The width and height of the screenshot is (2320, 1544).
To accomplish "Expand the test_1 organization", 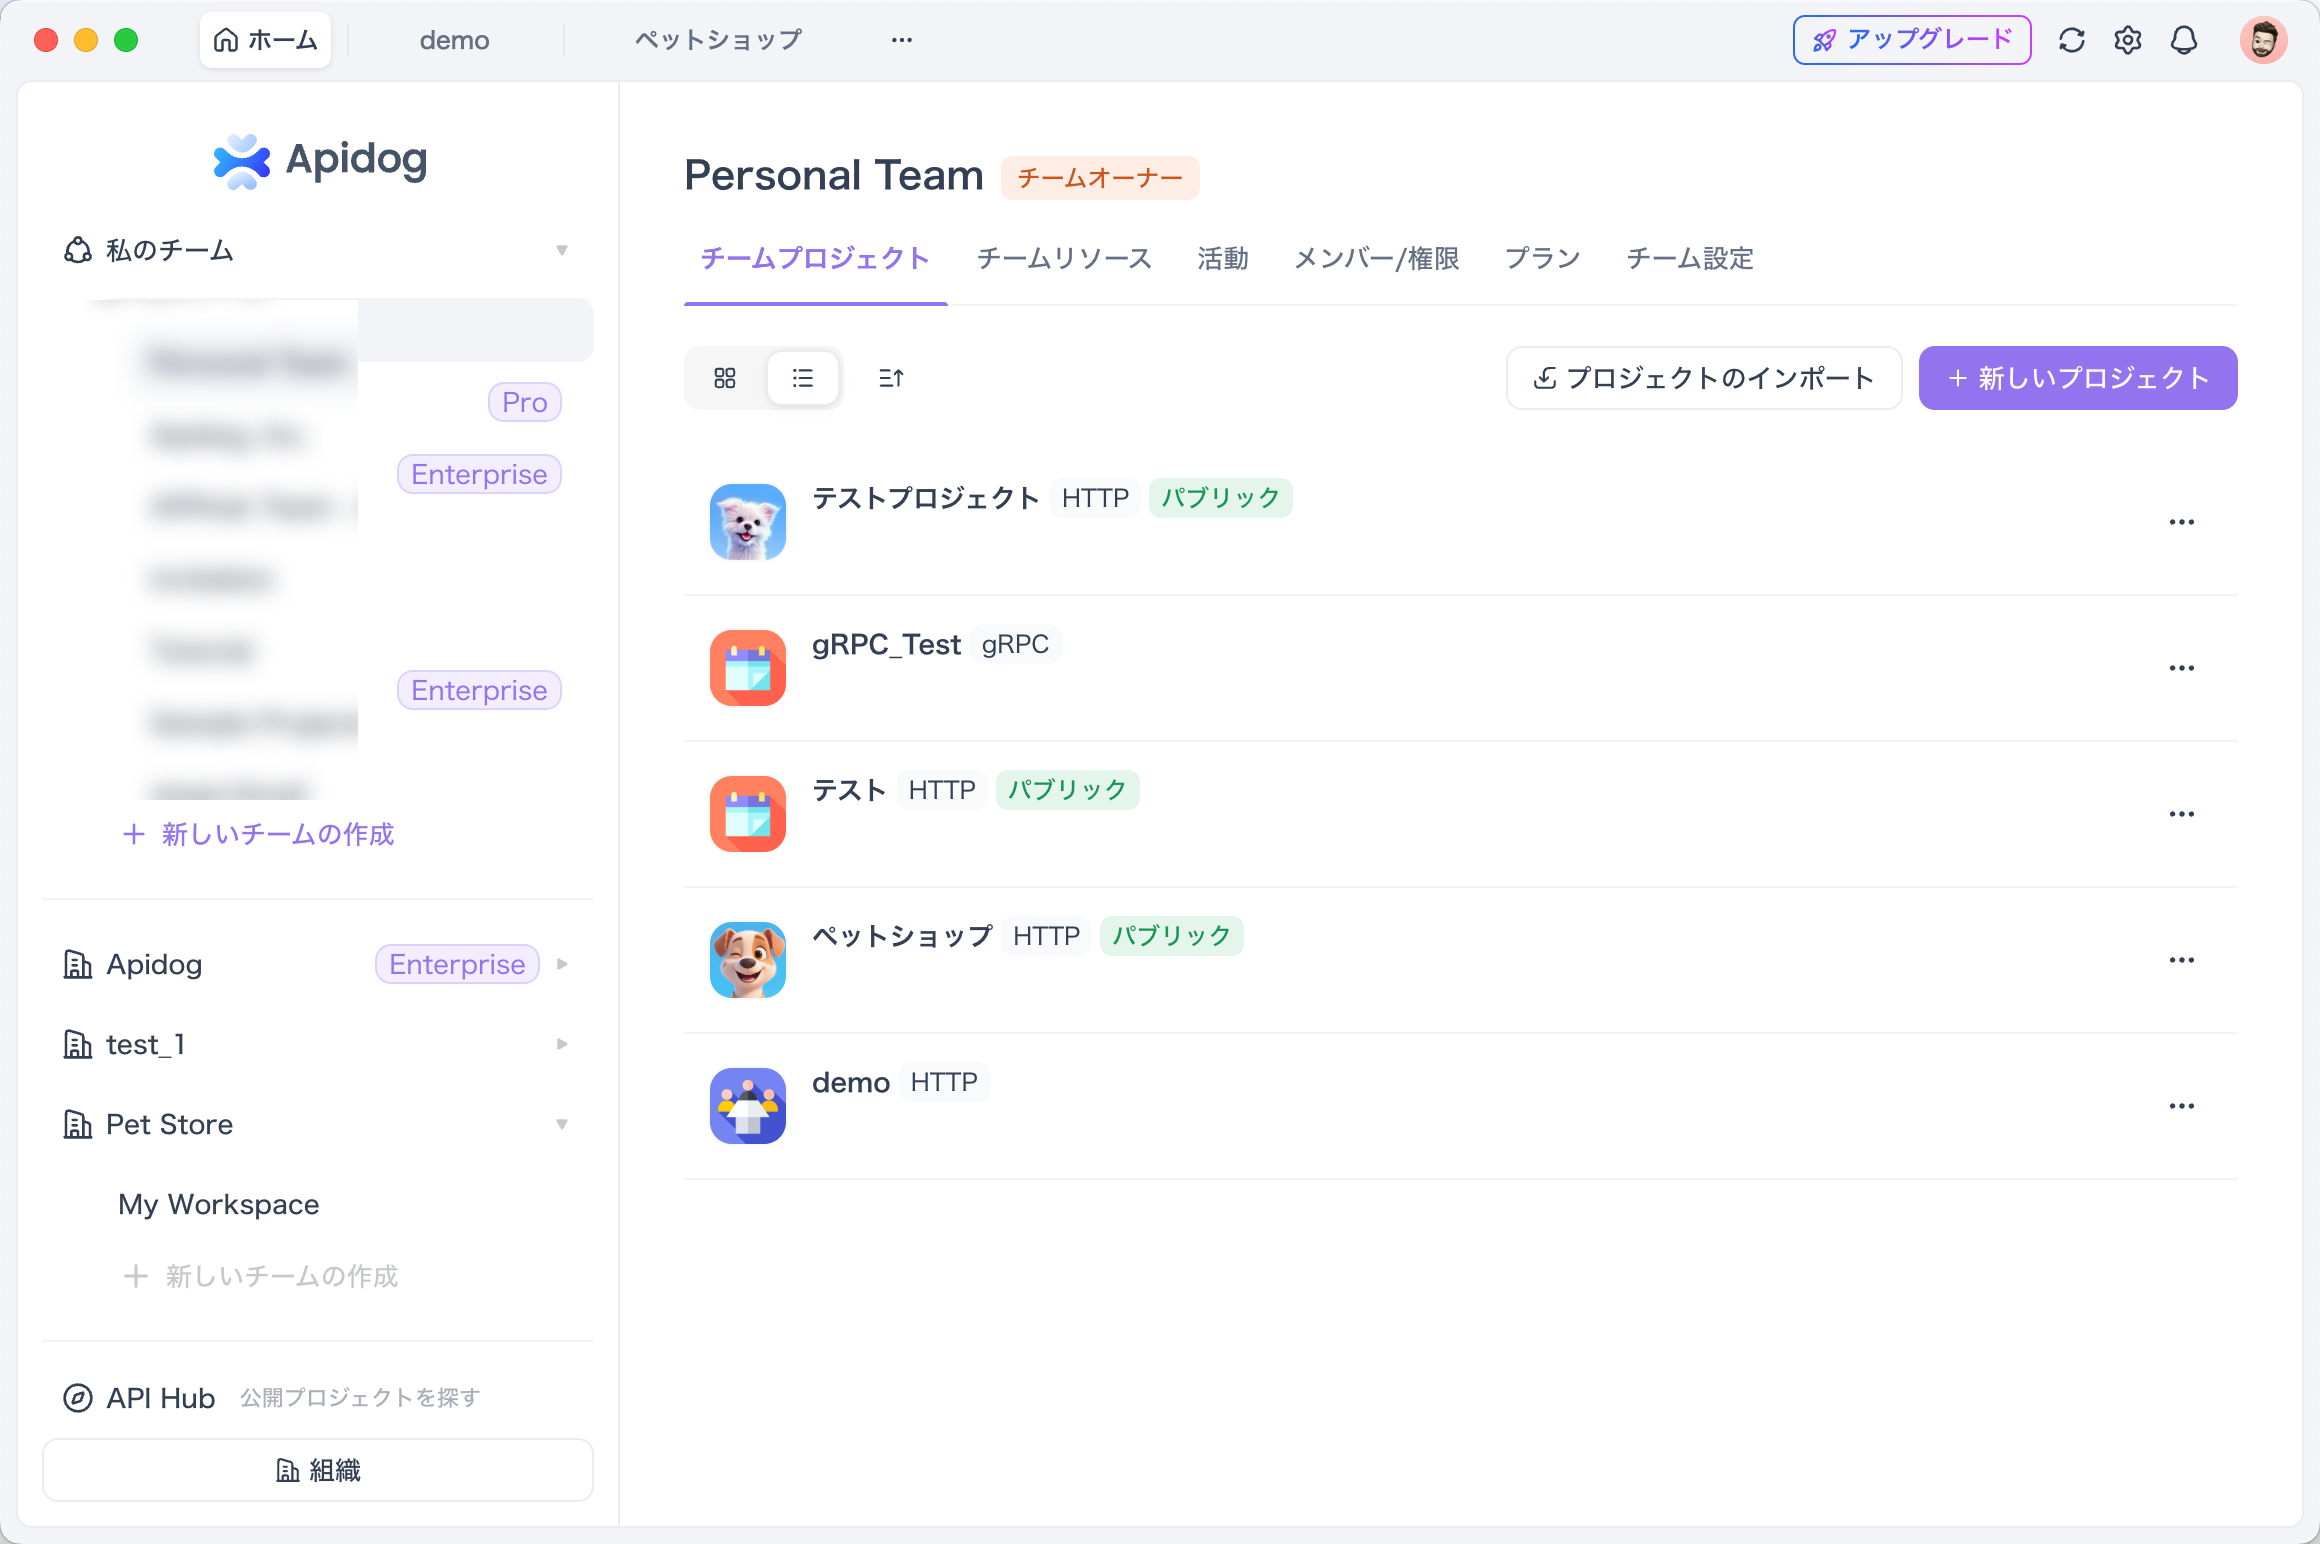I will pos(562,1044).
